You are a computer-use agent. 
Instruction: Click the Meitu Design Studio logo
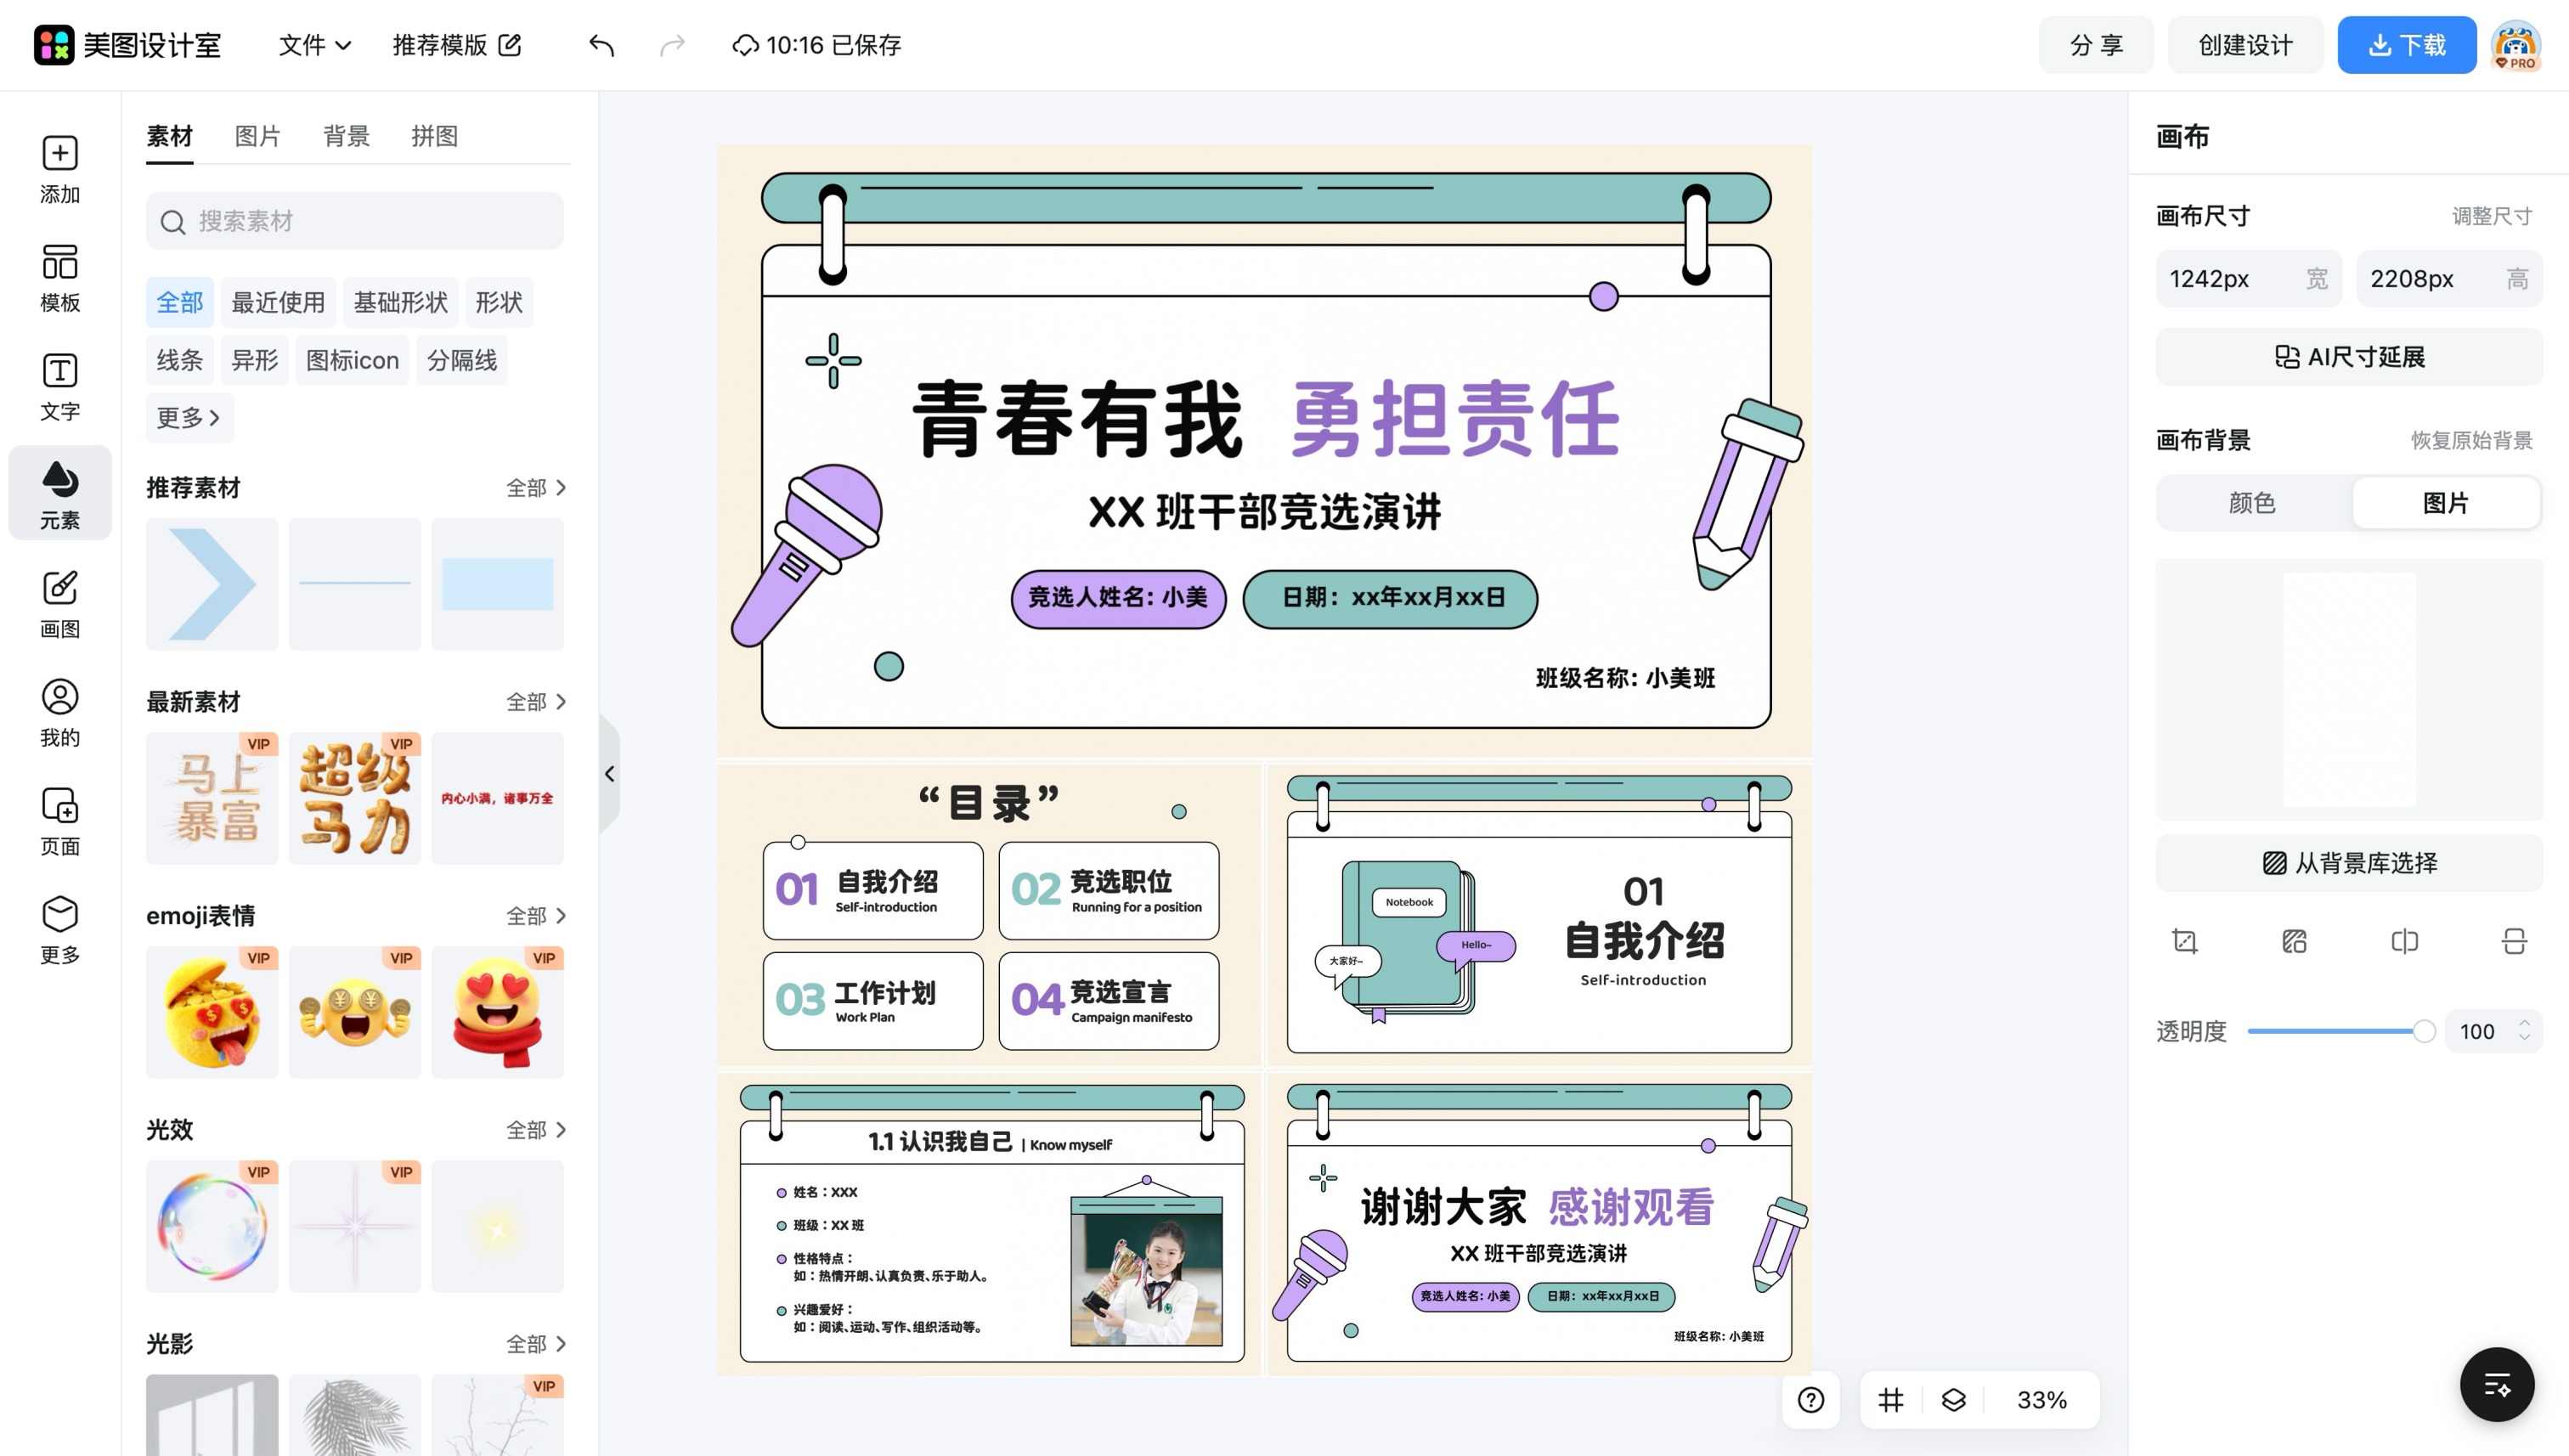click(x=127, y=45)
